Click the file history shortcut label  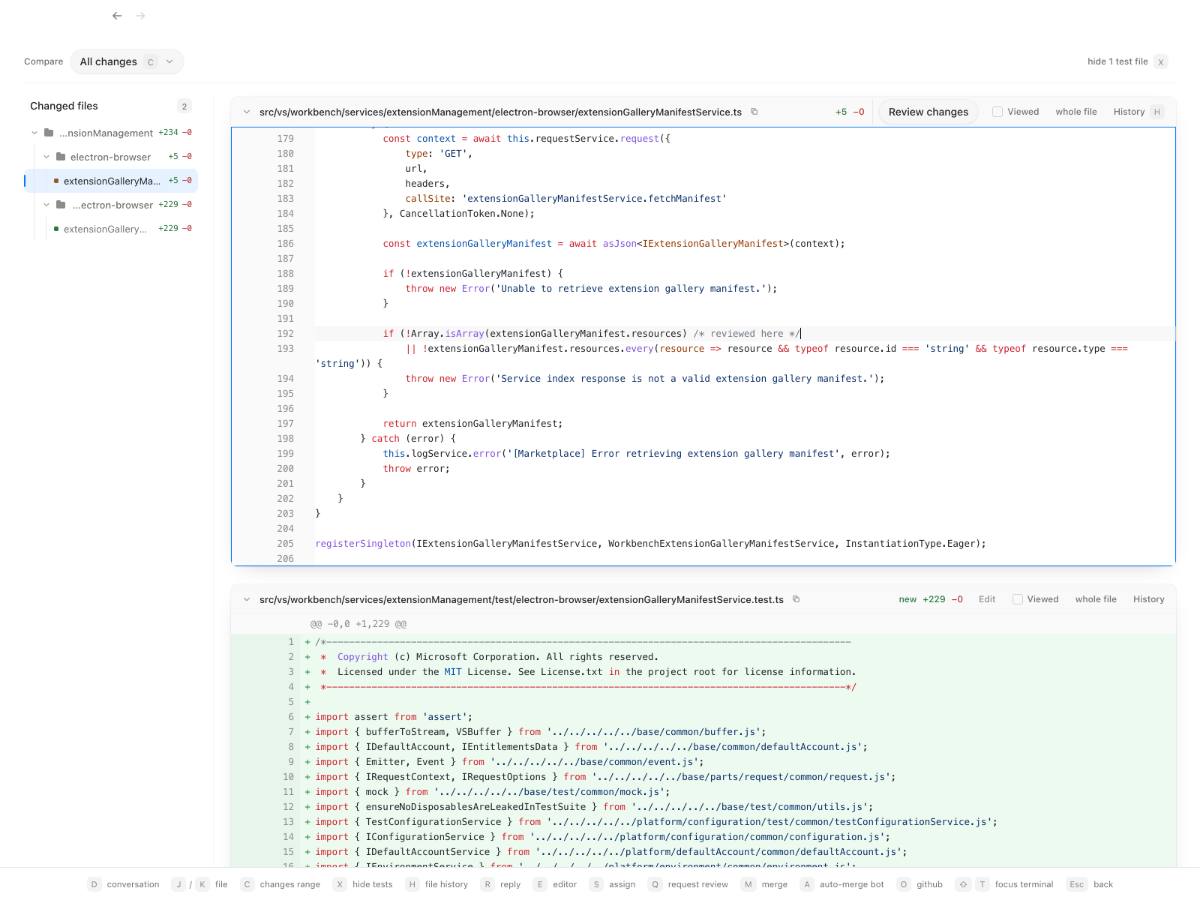(446, 884)
